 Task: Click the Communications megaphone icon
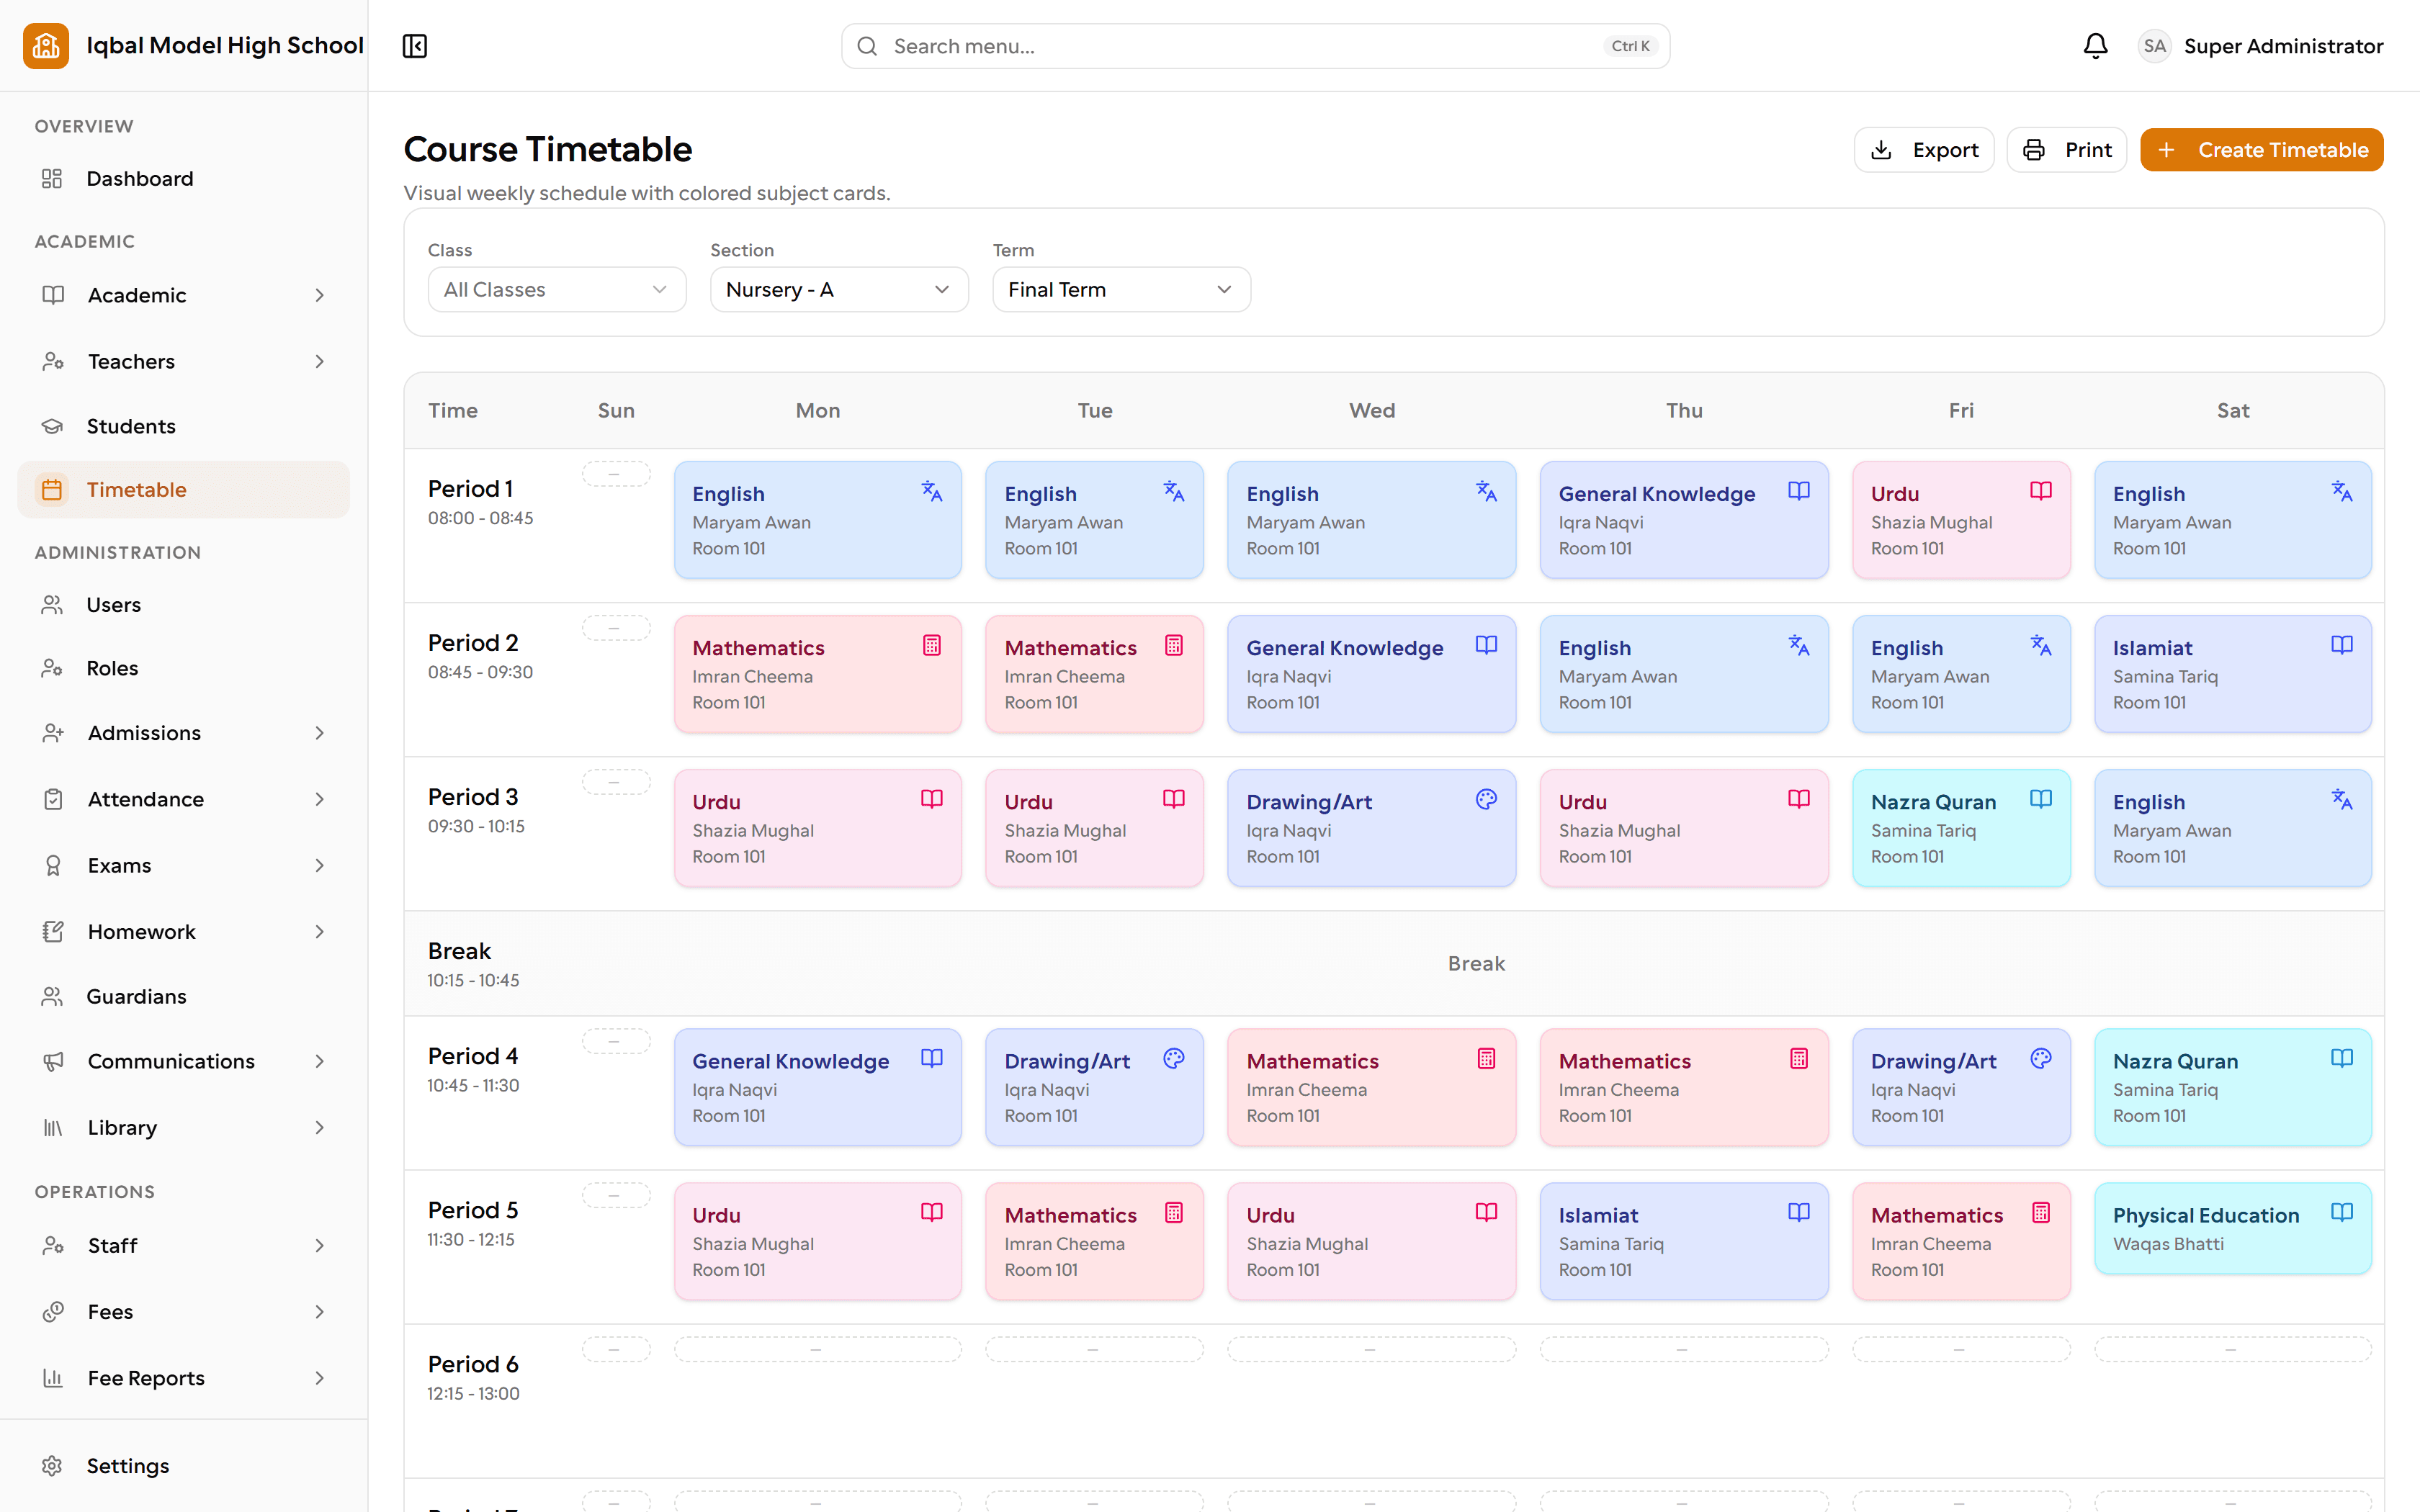(x=53, y=1061)
